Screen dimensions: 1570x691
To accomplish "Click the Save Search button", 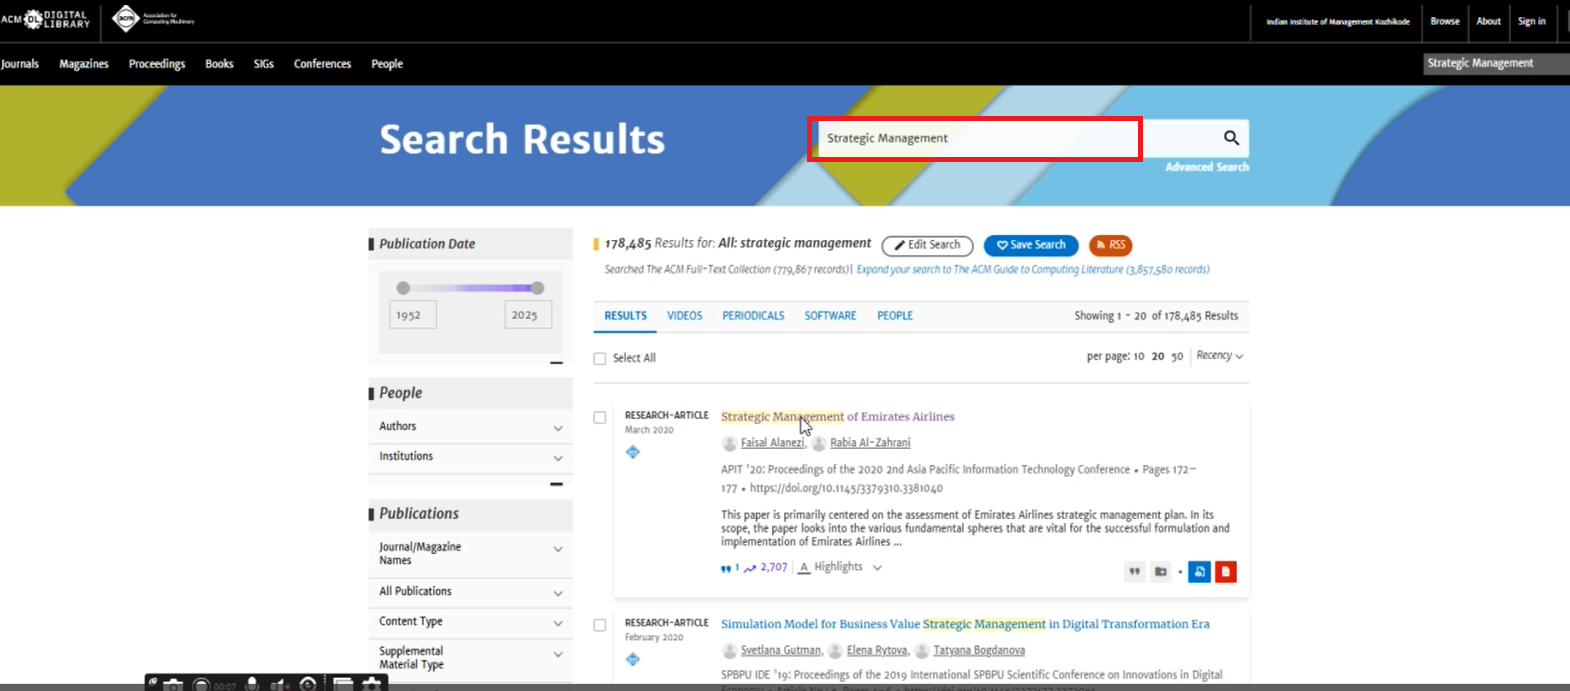I will (1031, 245).
